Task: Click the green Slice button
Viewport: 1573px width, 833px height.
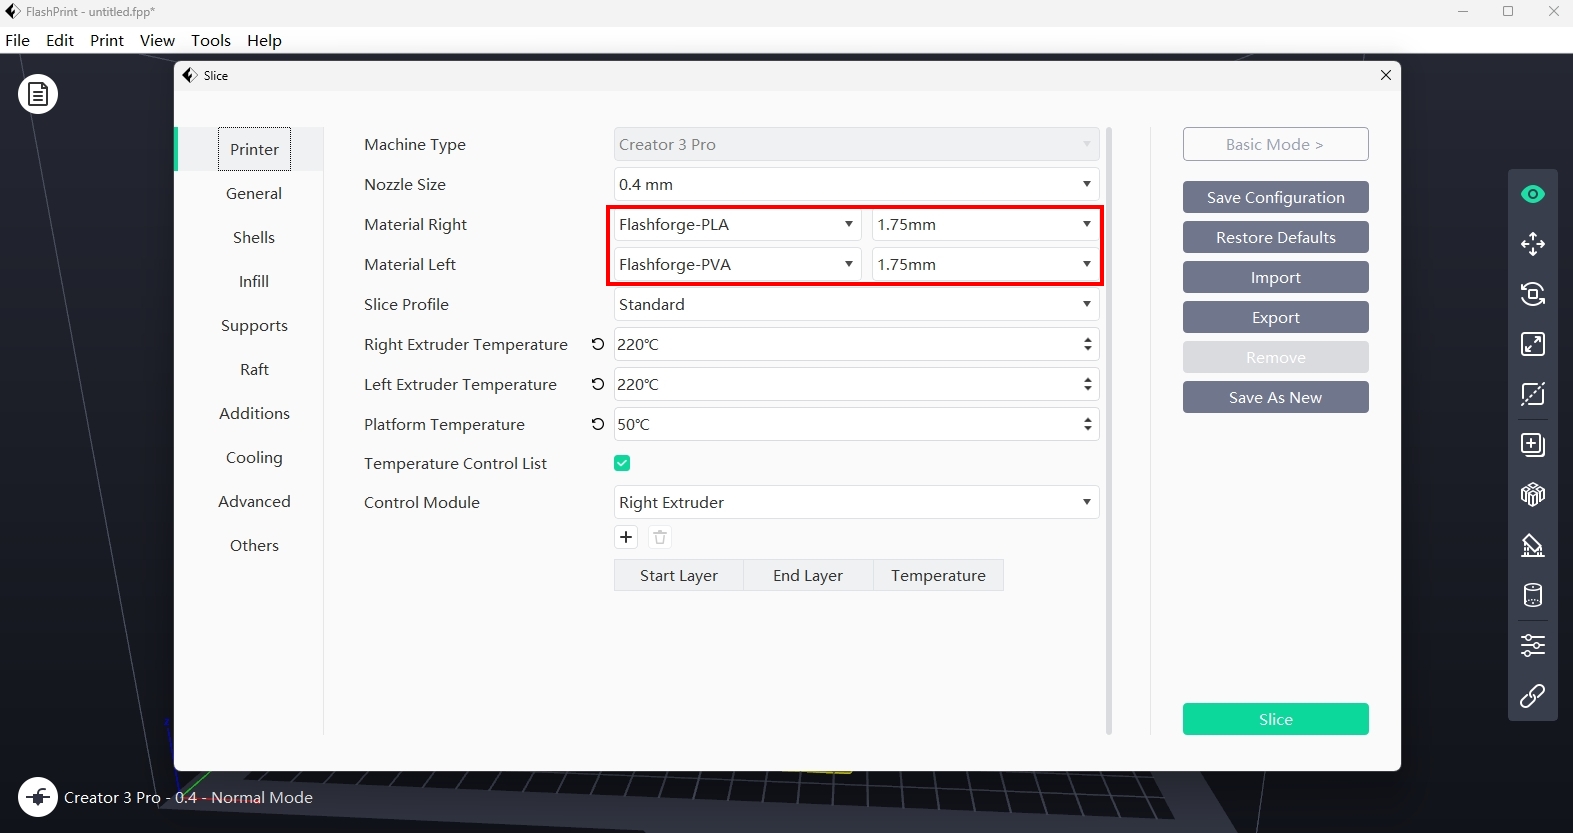Action: click(x=1275, y=719)
